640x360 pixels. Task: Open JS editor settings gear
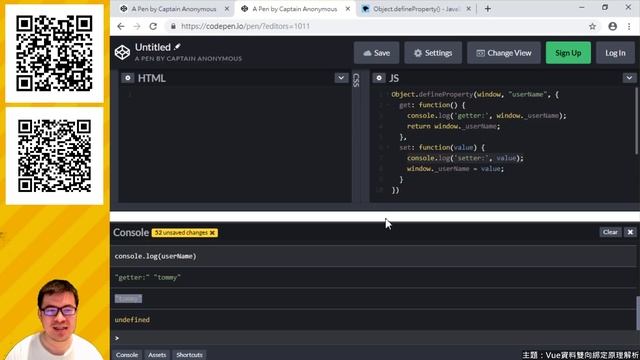point(379,78)
